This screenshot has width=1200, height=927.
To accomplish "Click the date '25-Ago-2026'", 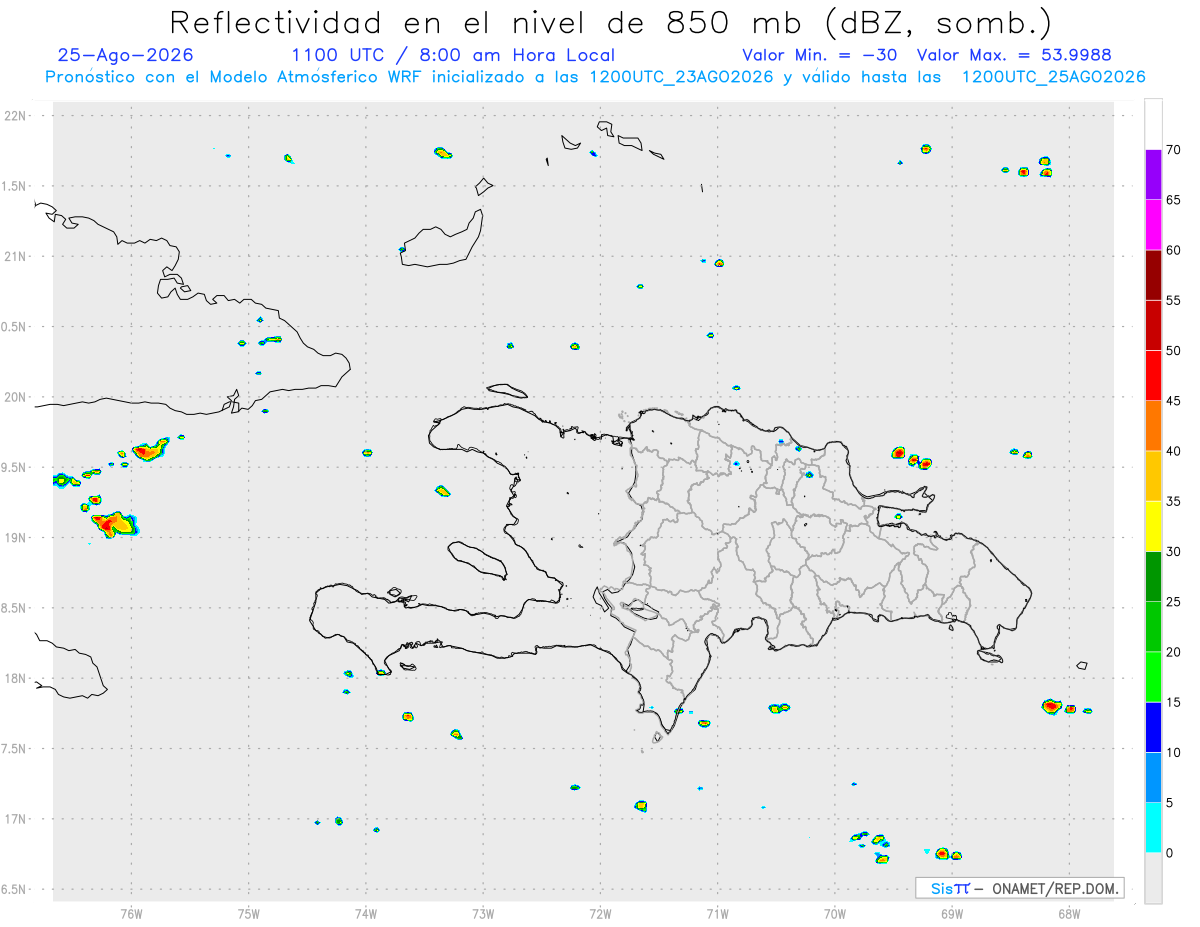I will point(126,55).
